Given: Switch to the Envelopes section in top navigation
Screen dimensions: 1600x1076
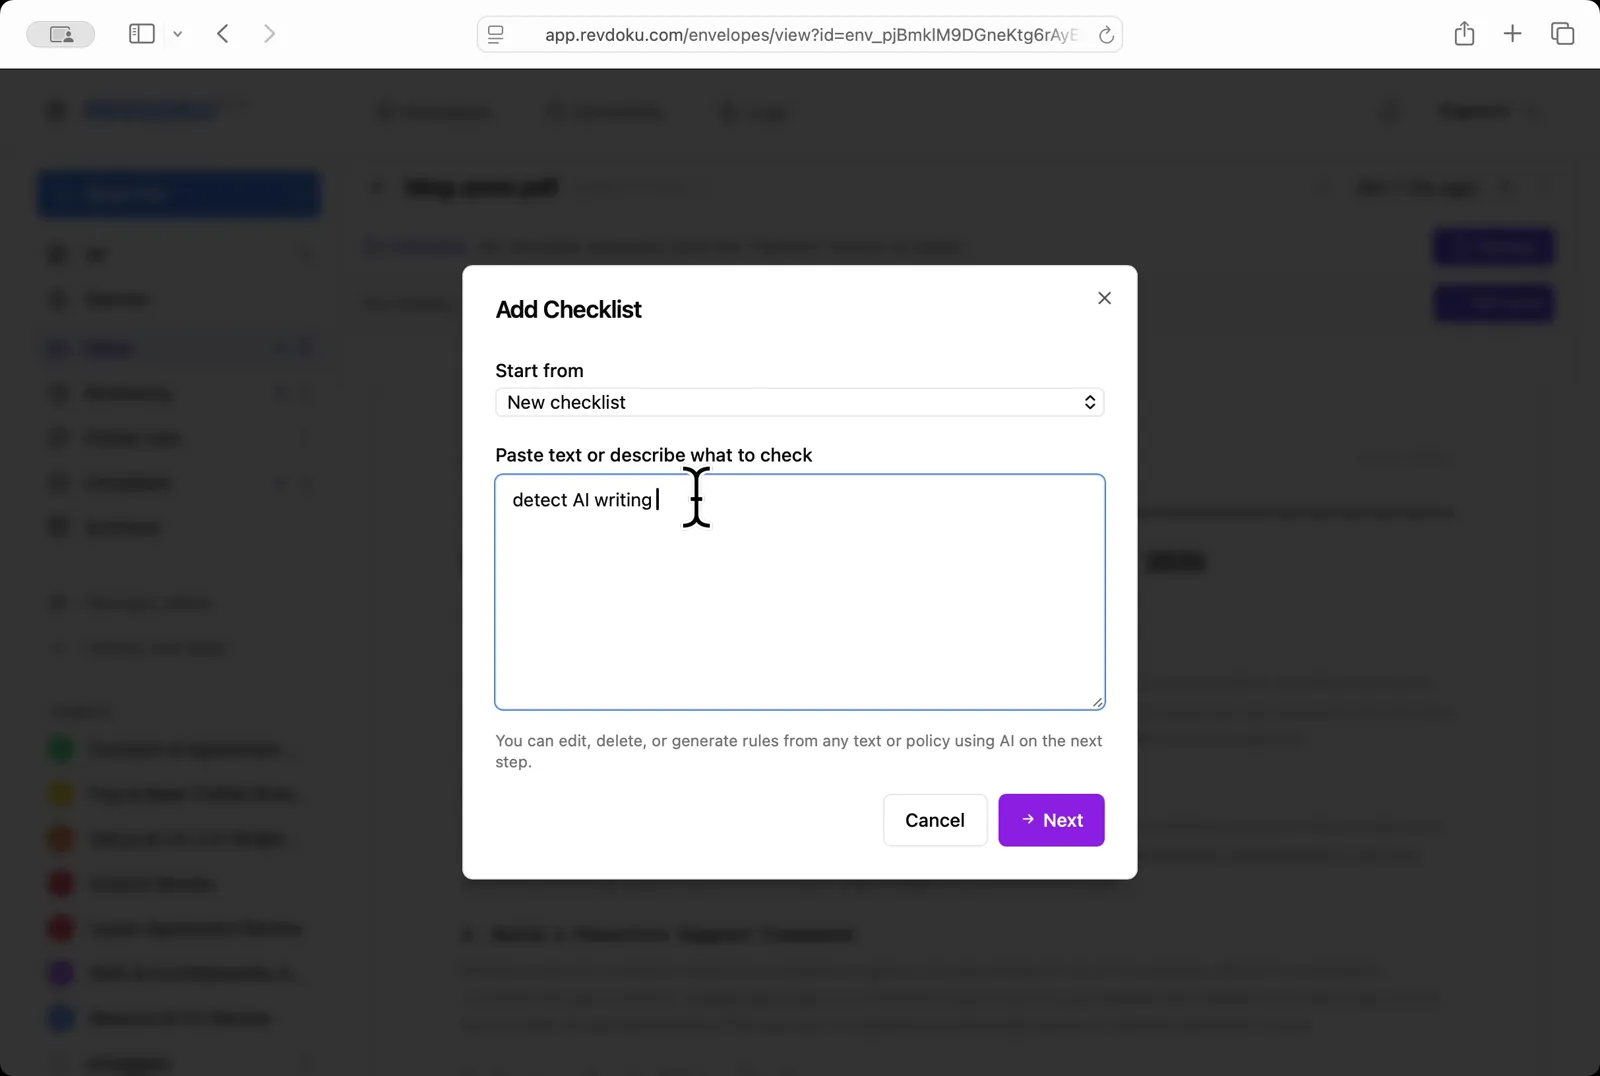Looking at the screenshot, I should click(x=434, y=112).
